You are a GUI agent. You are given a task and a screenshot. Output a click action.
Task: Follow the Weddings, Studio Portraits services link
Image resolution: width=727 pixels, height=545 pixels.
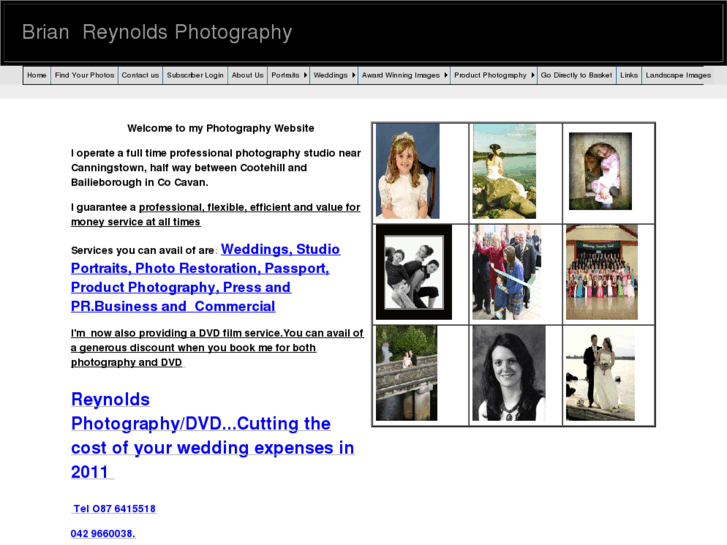pyautogui.click(x=205, y=278)
